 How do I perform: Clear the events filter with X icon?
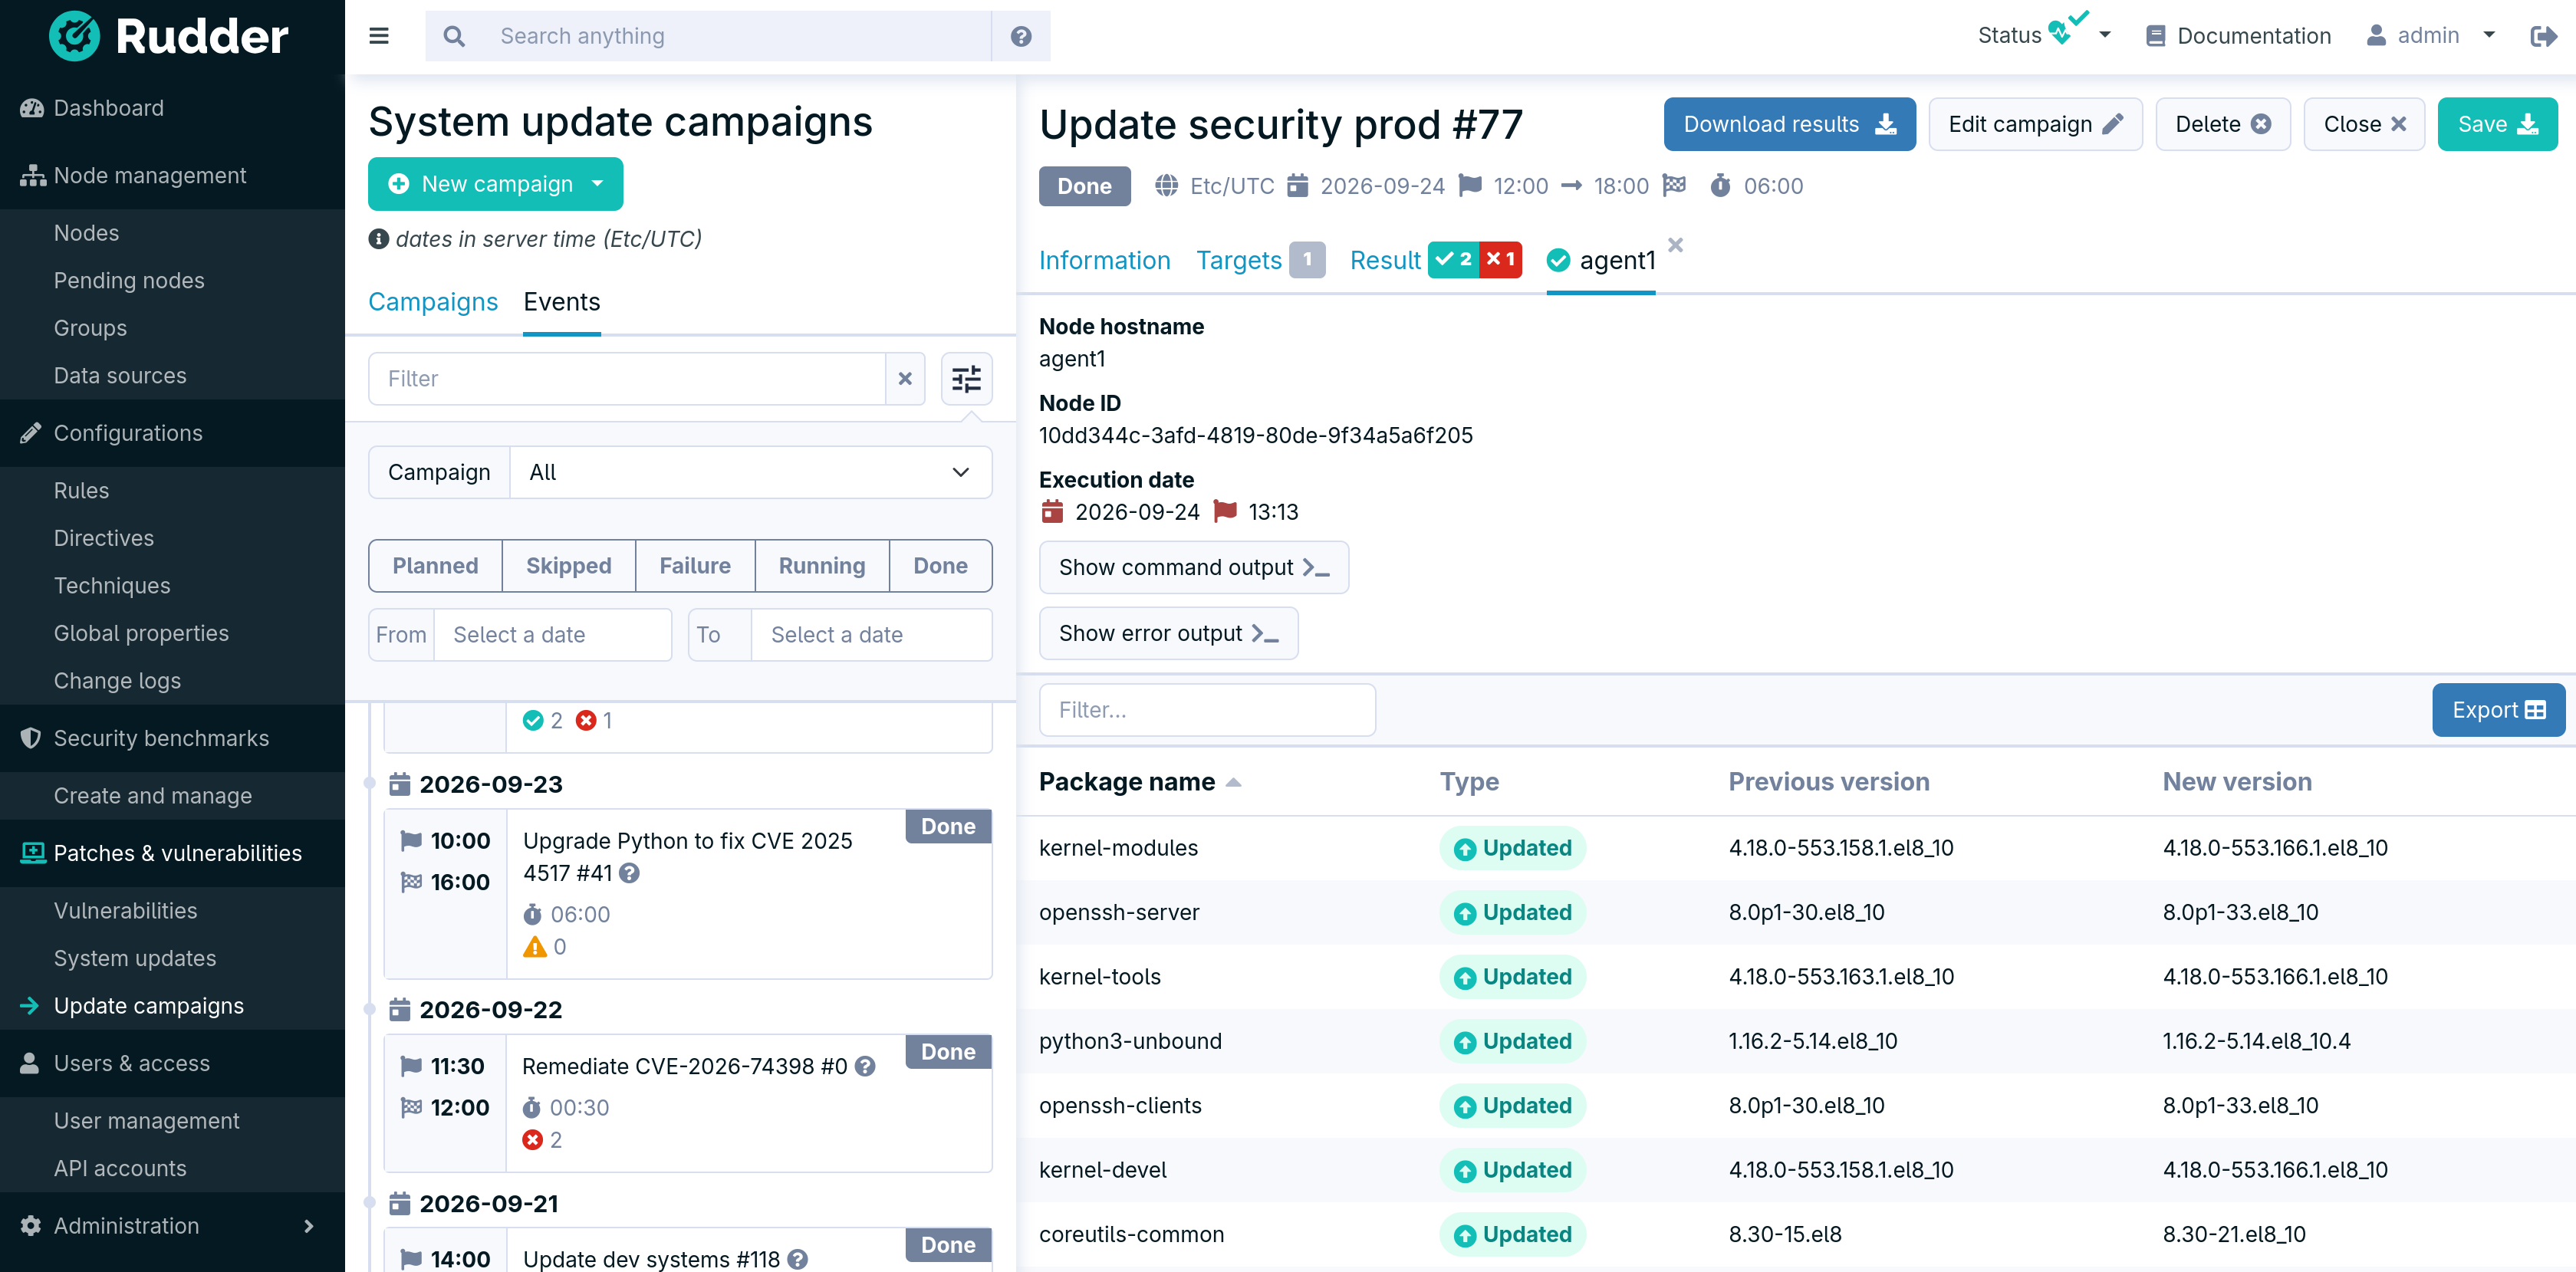click(905, 379)
